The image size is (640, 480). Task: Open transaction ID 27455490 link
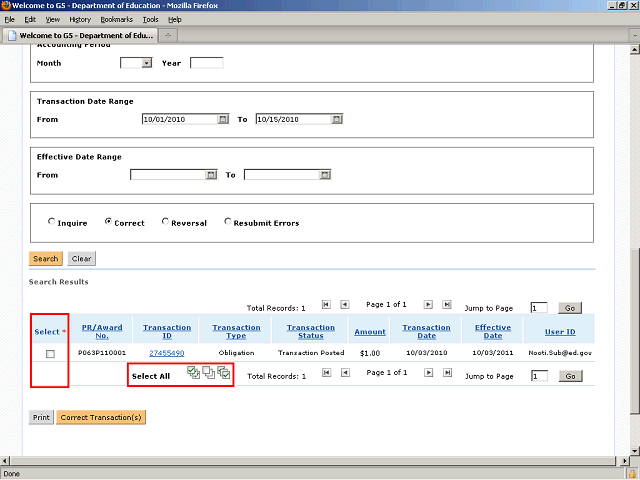click(x=167, y=353)
